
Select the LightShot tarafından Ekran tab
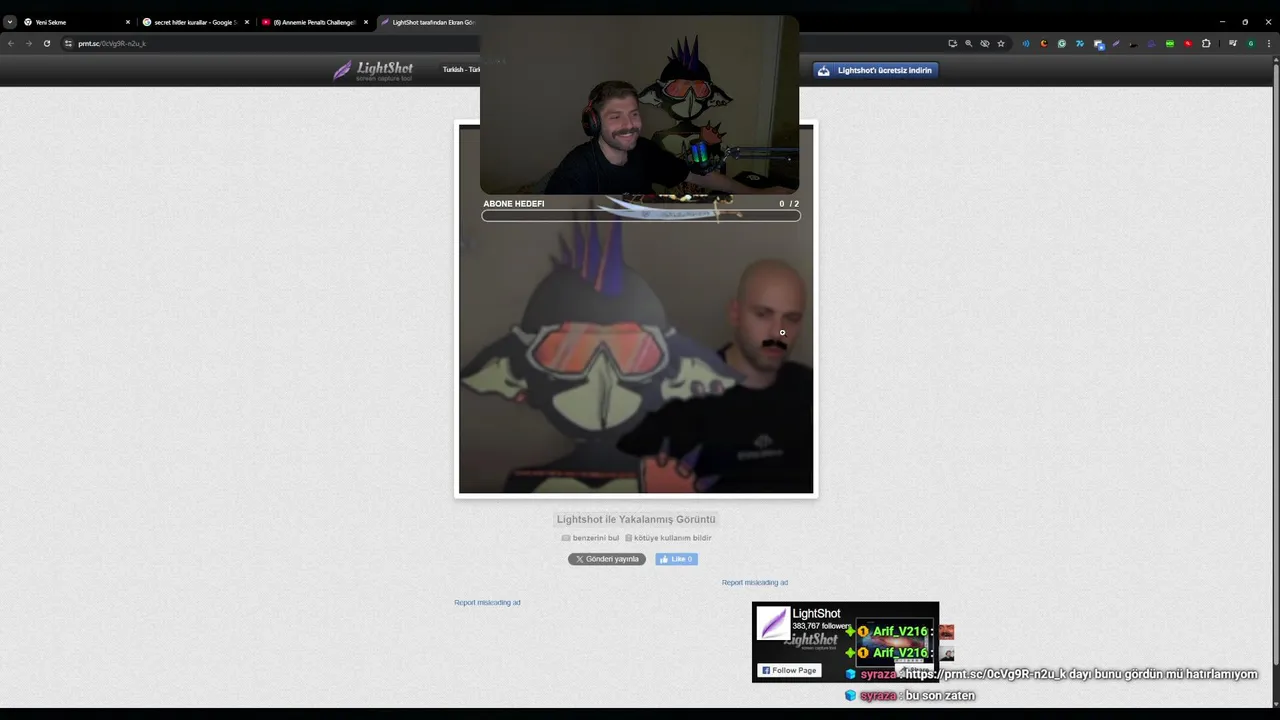click(x=430, y=22)
